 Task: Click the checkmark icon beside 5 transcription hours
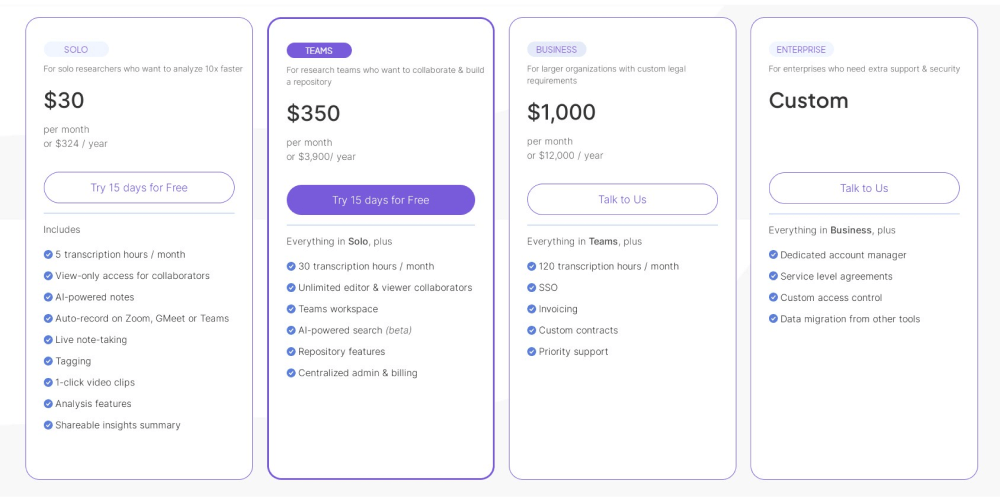[48, 254]
